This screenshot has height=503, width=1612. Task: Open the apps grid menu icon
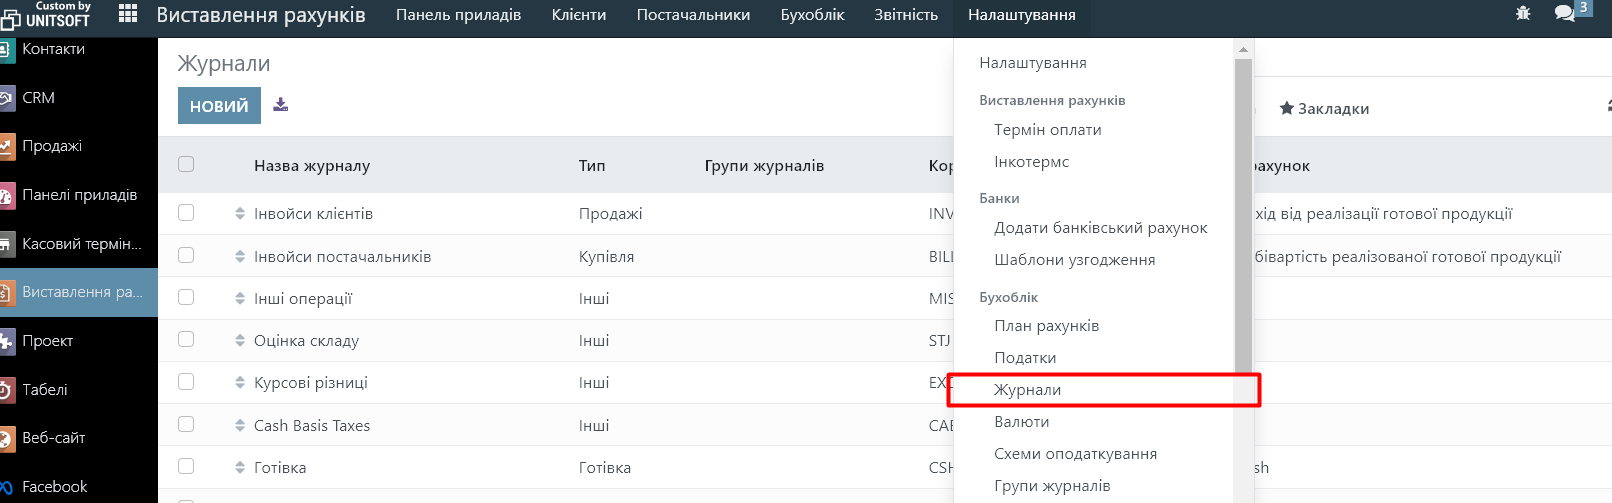tap(128, 14)
